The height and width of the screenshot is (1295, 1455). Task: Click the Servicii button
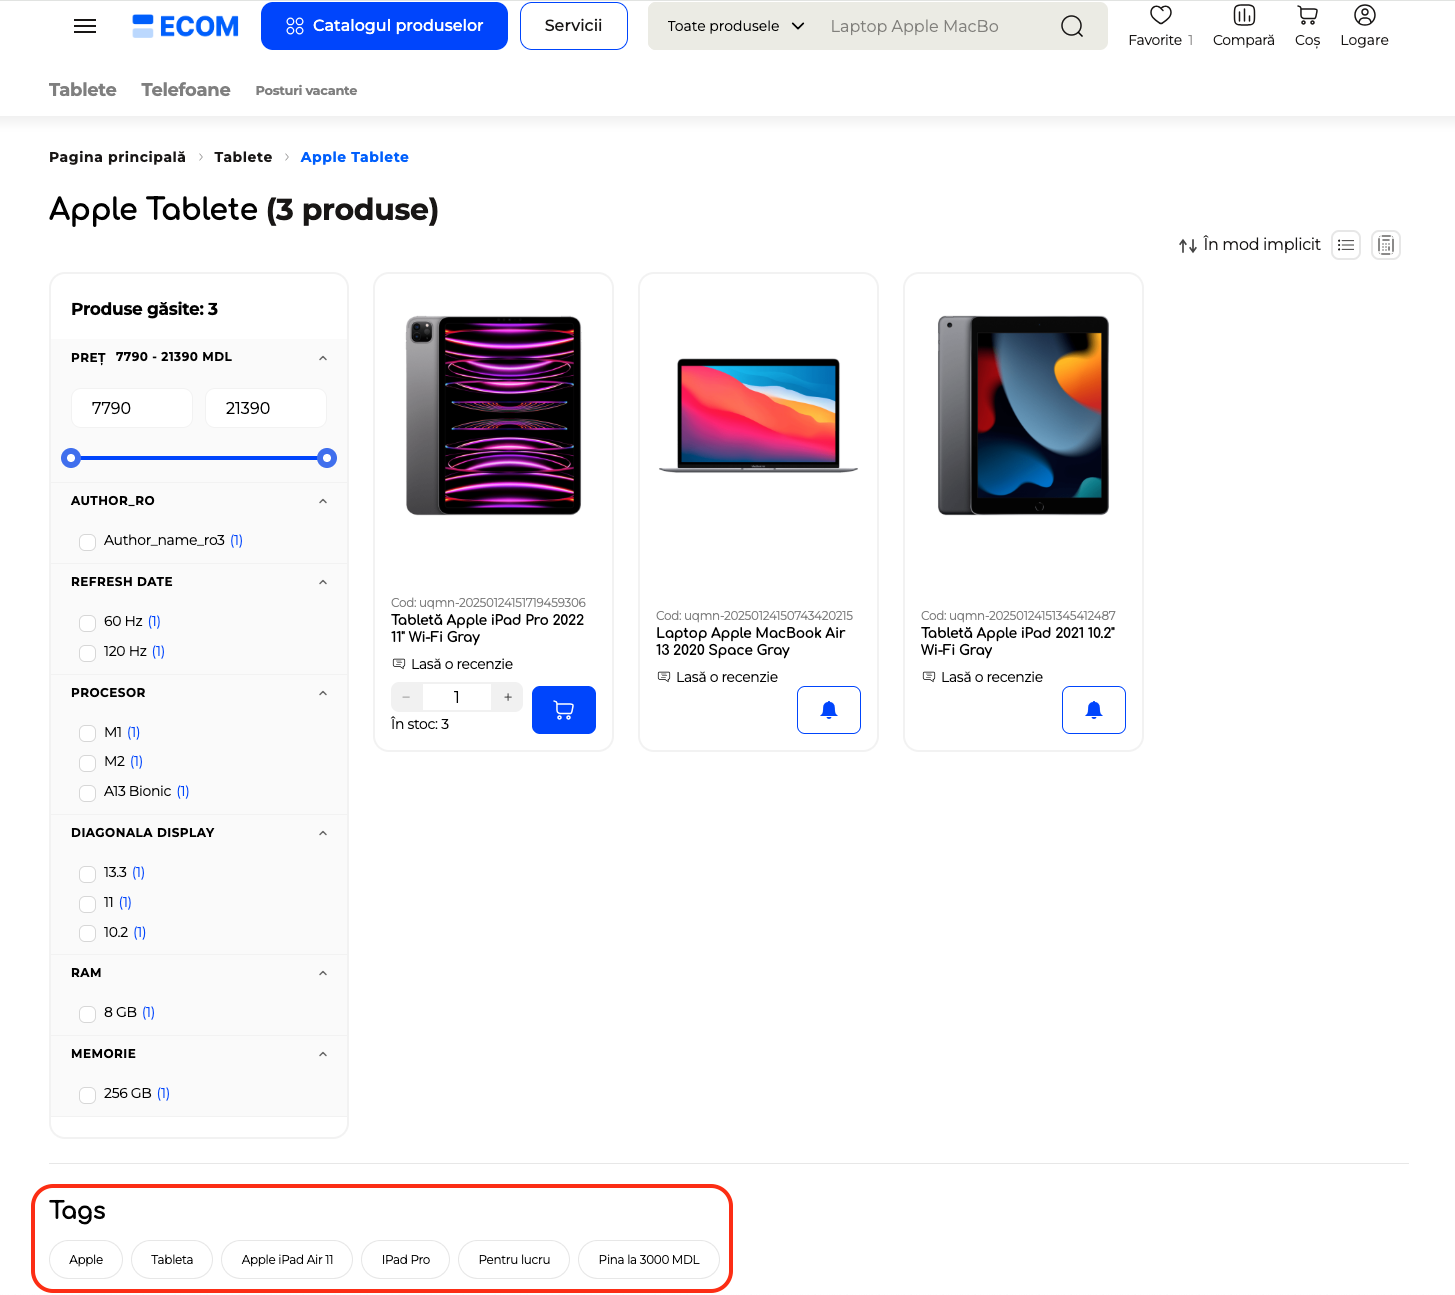(574, 26)
